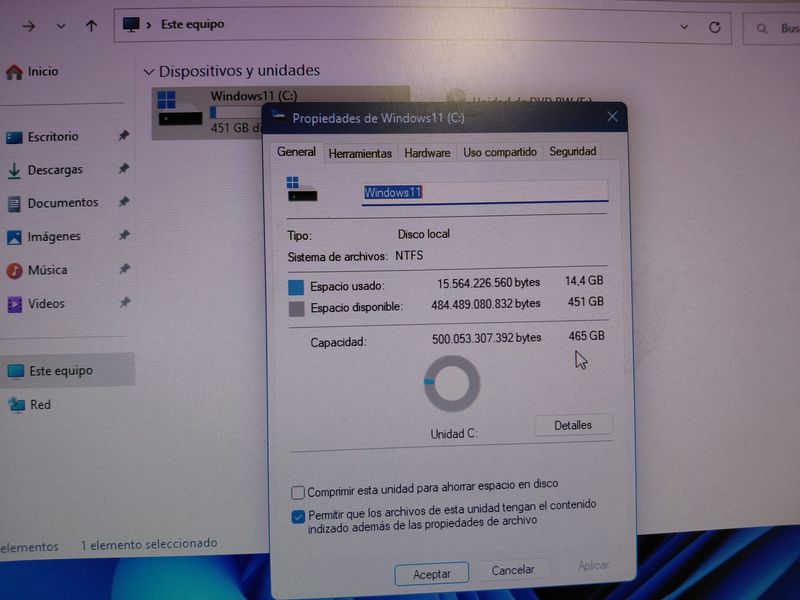
Task: Open the recent locations chevron
Action: click(x=61, y=26)
